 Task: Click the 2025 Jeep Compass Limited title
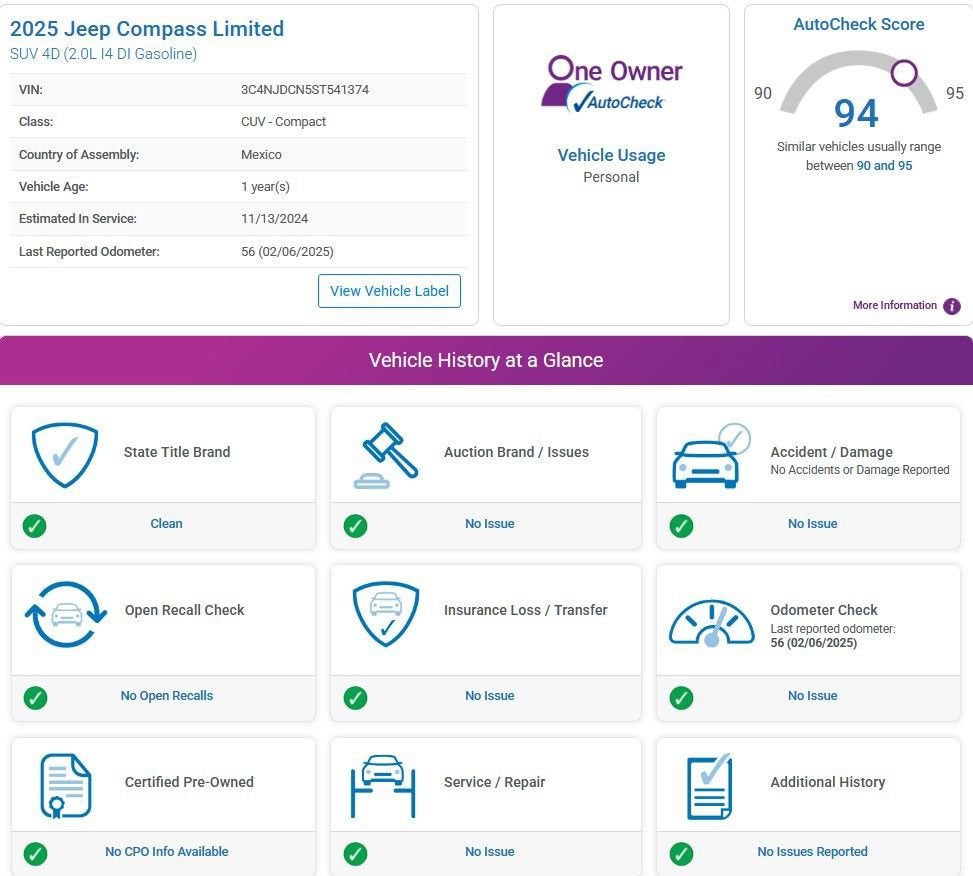point(147,29)
